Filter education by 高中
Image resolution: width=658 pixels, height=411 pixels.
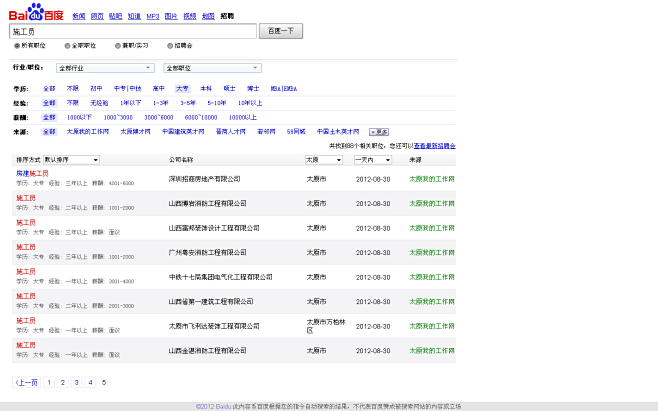159,89
